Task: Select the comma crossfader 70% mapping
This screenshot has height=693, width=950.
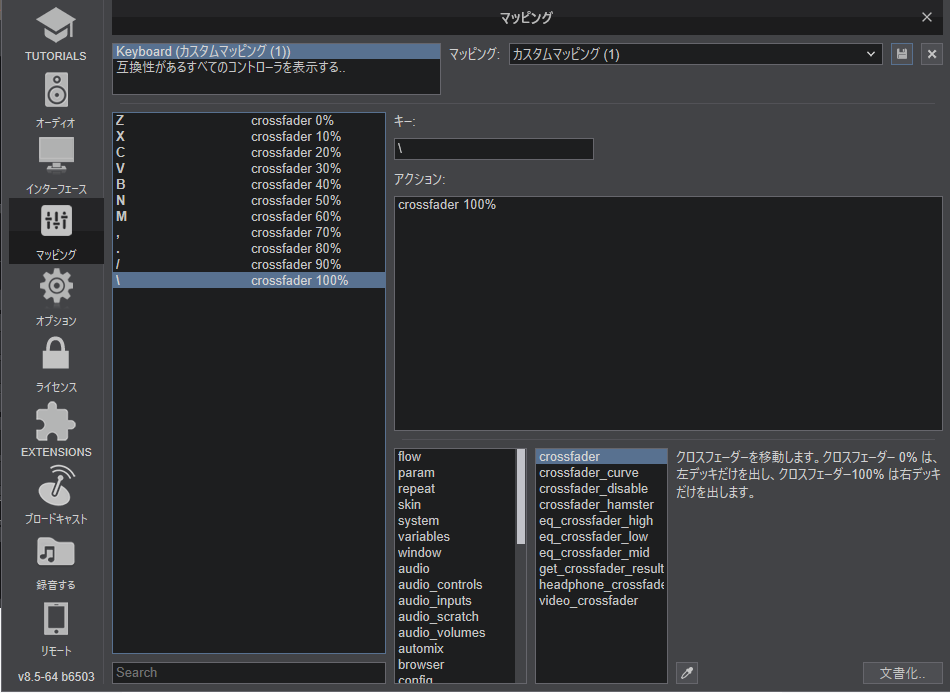Action: (248, 233)
